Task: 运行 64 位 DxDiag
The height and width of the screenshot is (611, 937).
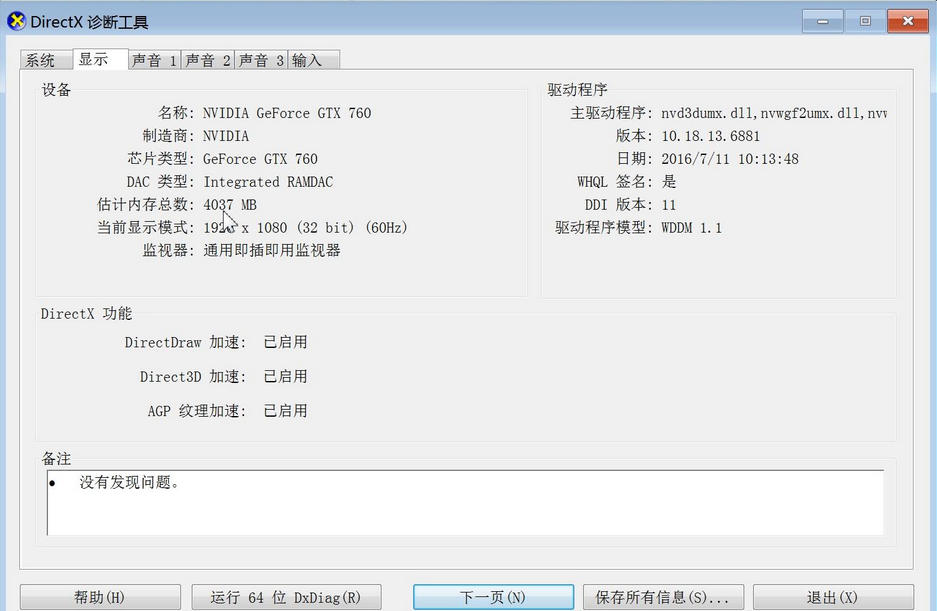Action: [x=286, y=596]
